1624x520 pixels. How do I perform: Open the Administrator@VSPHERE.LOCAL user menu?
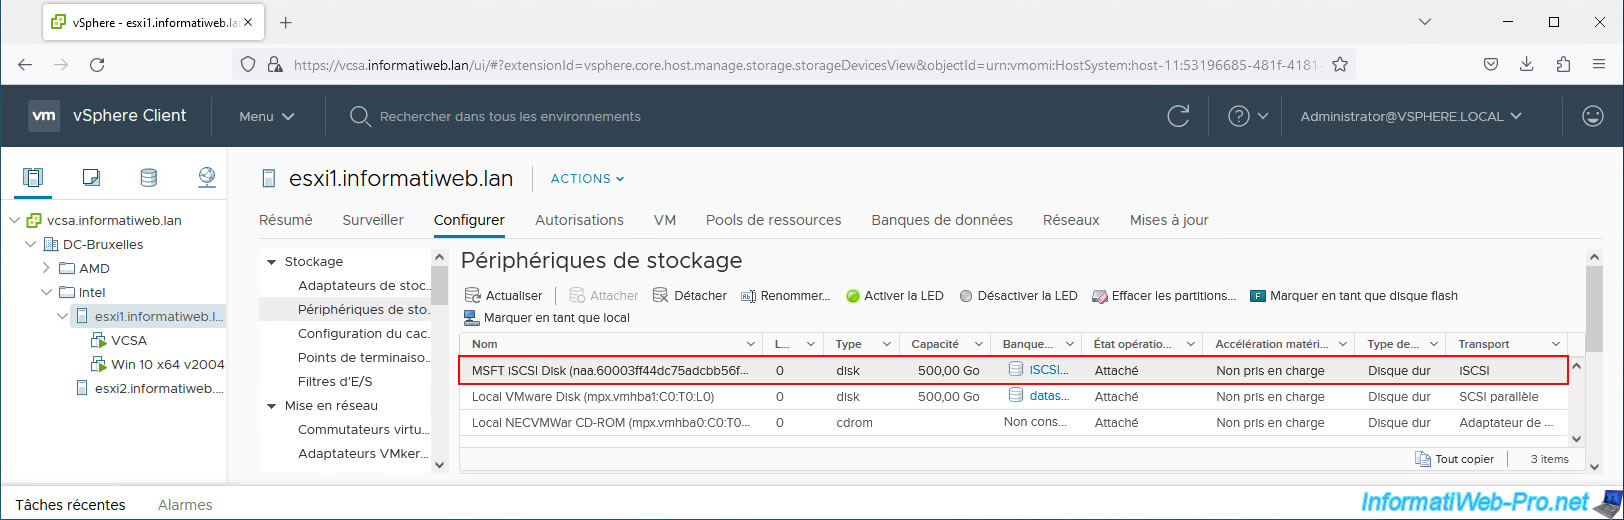1411,116
